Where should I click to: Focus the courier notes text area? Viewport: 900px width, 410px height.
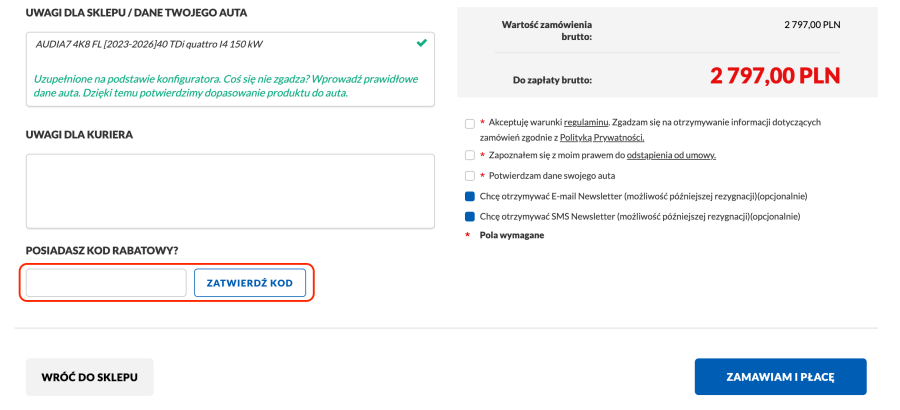point(230,191)
